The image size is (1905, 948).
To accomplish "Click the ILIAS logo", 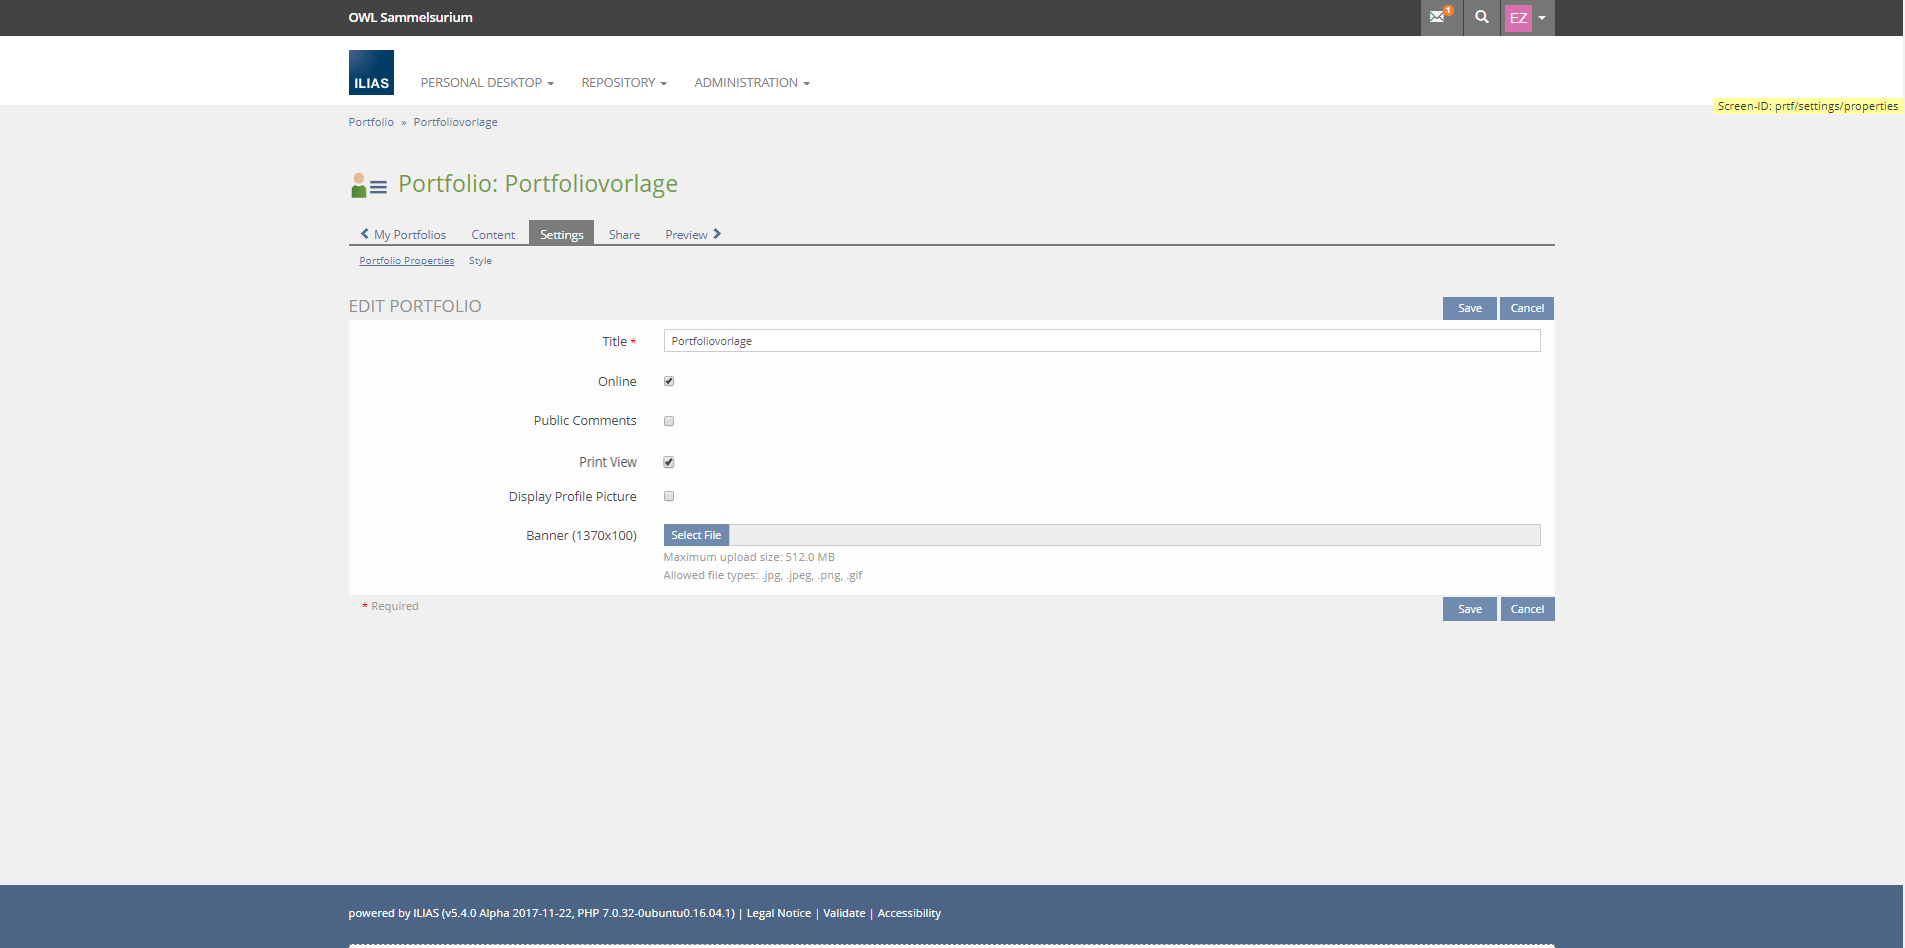I will [x=371, y=73].
